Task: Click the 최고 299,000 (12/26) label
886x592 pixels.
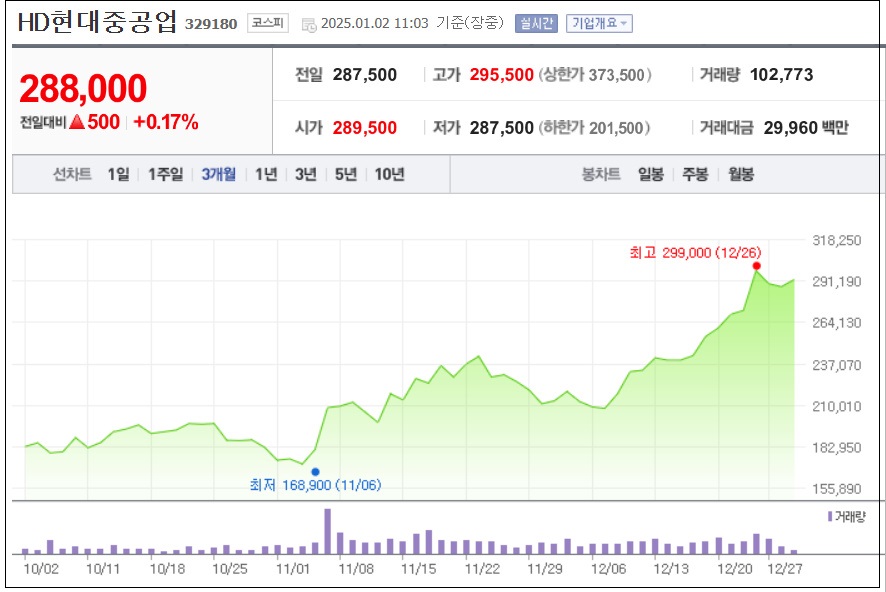Action: pos(695,252)
